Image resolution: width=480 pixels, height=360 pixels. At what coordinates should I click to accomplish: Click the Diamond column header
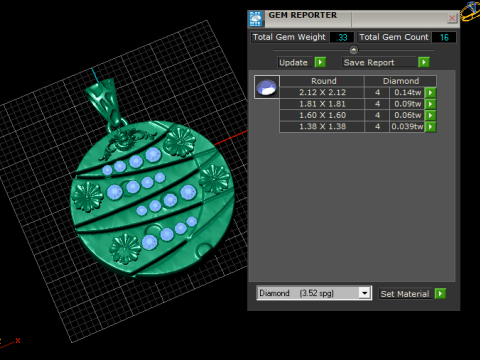coord(400,81)
